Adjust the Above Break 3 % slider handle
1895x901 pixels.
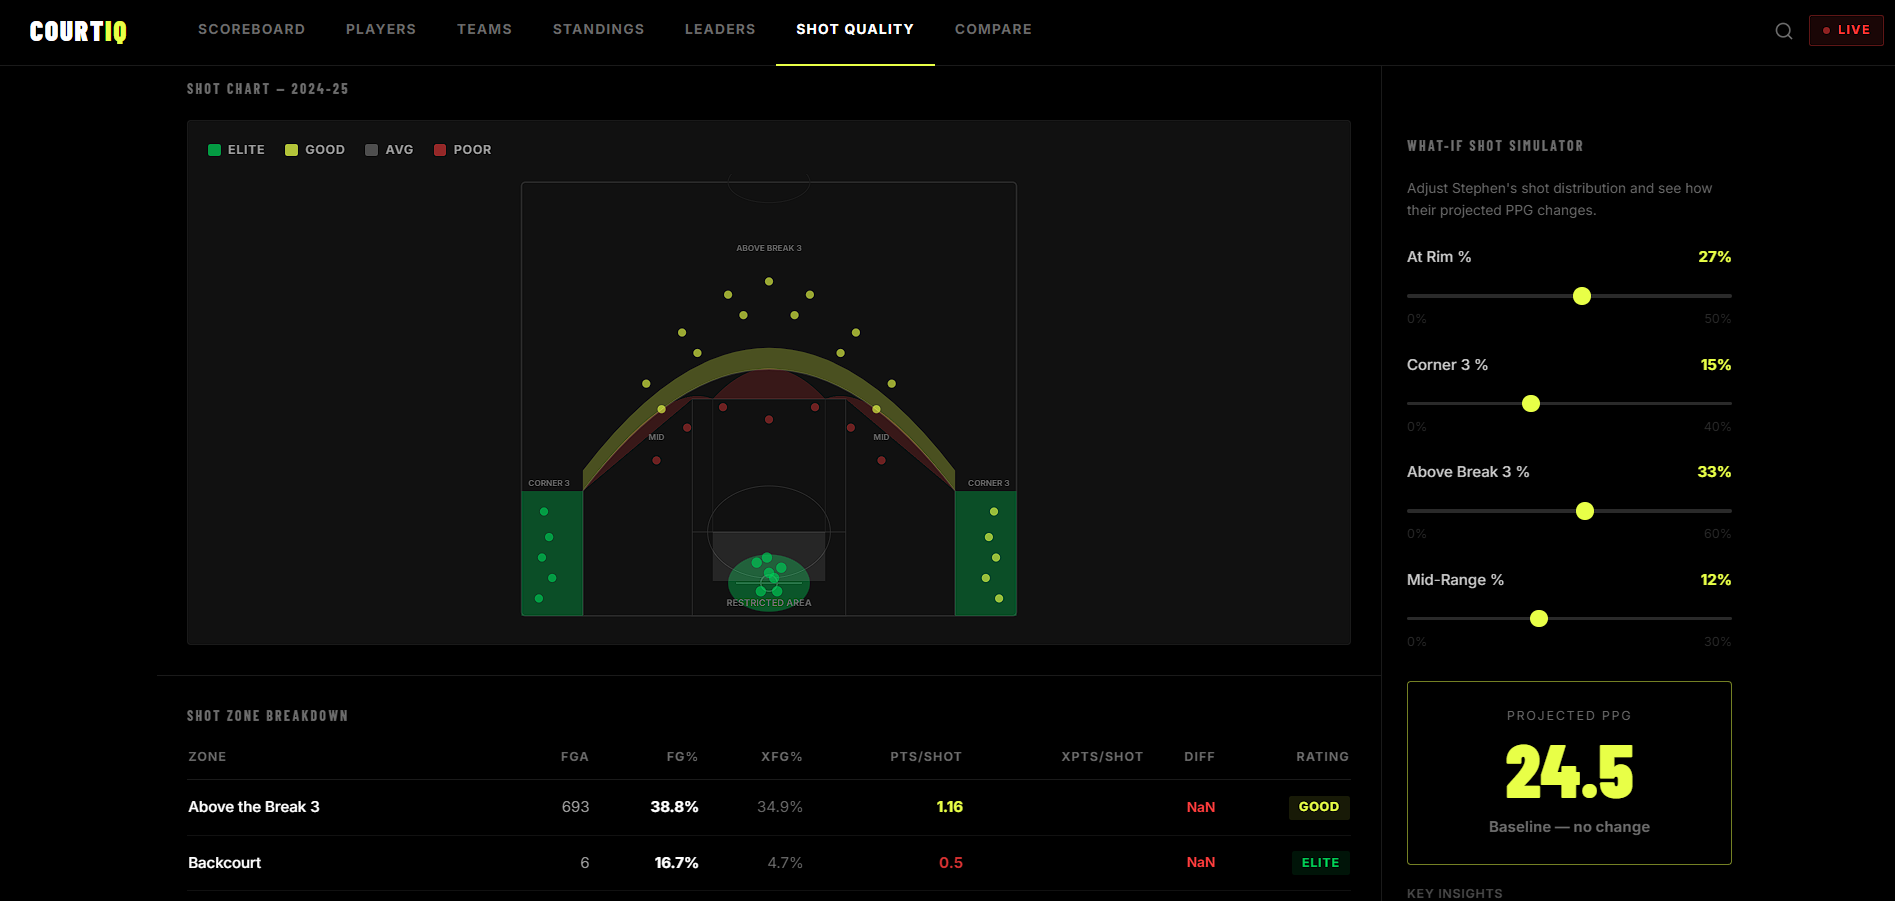pyautogui.click(x=1585, y=511)
